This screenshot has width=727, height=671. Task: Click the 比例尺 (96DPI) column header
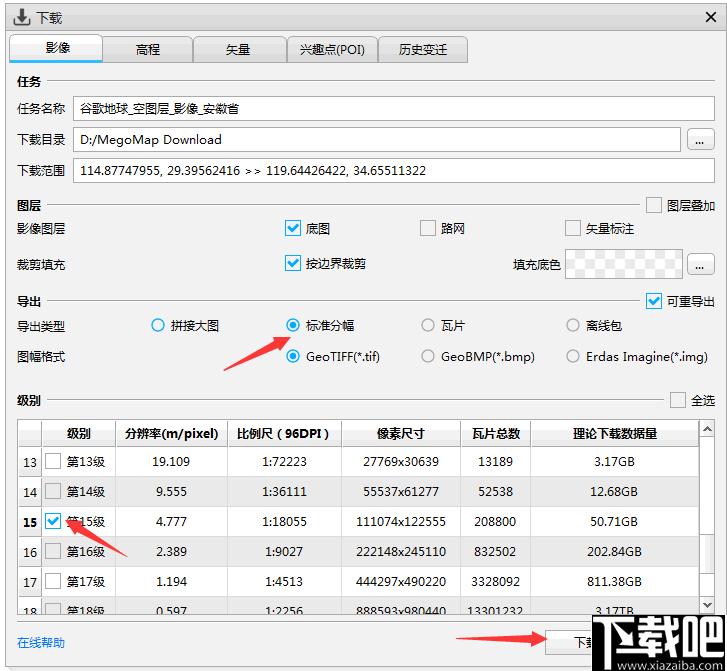284,434
